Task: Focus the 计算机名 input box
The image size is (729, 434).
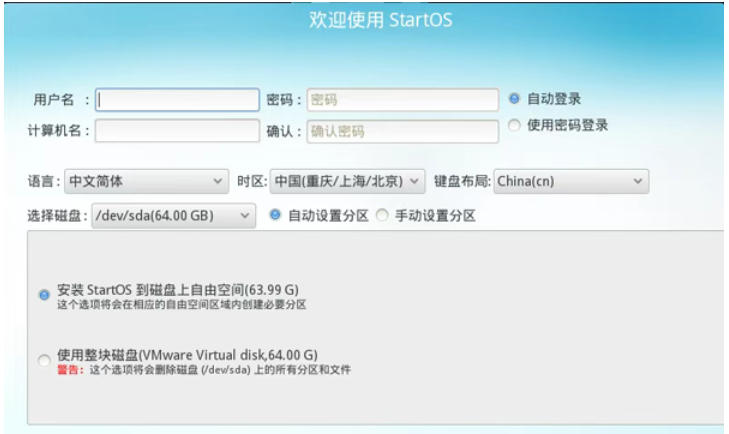Action: [177, 131]
